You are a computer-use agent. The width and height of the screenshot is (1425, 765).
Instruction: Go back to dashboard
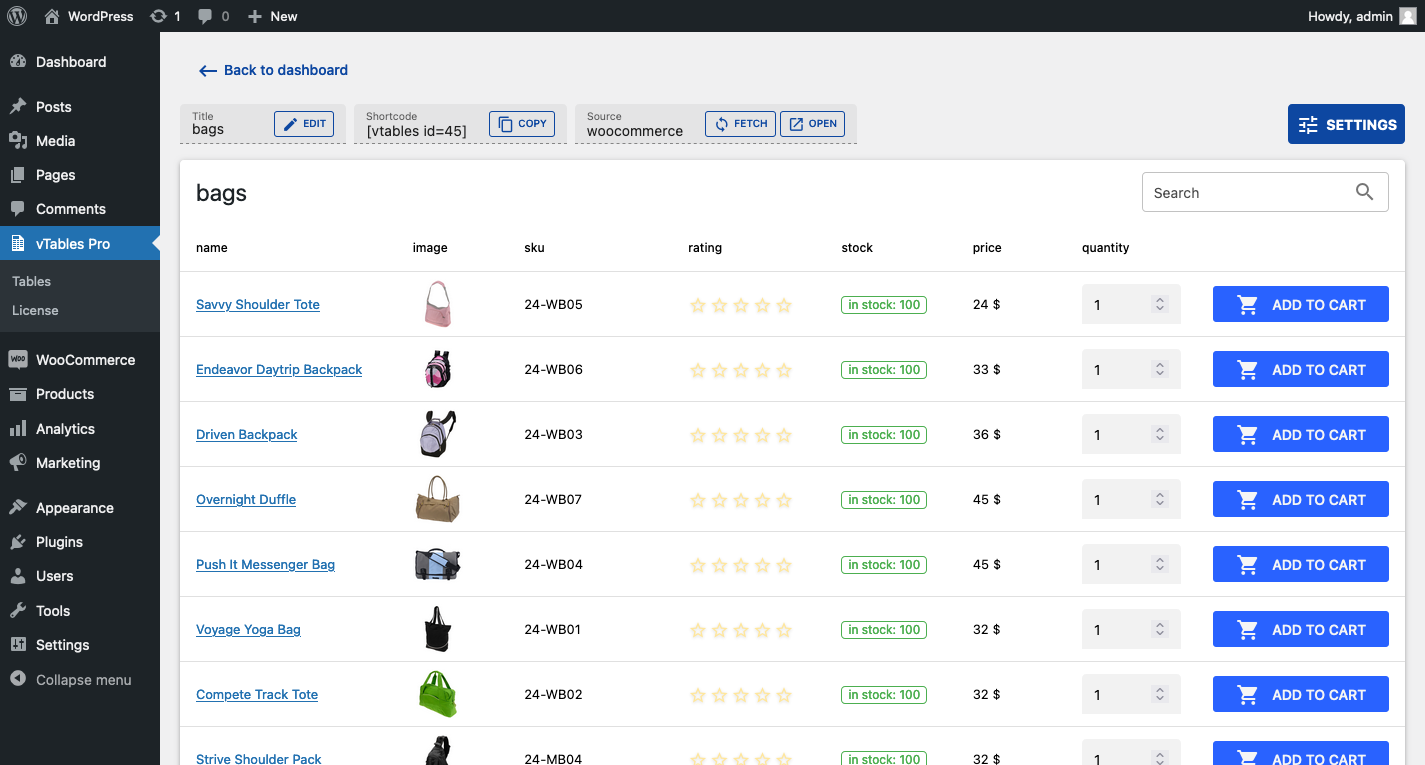pos(273,70)
